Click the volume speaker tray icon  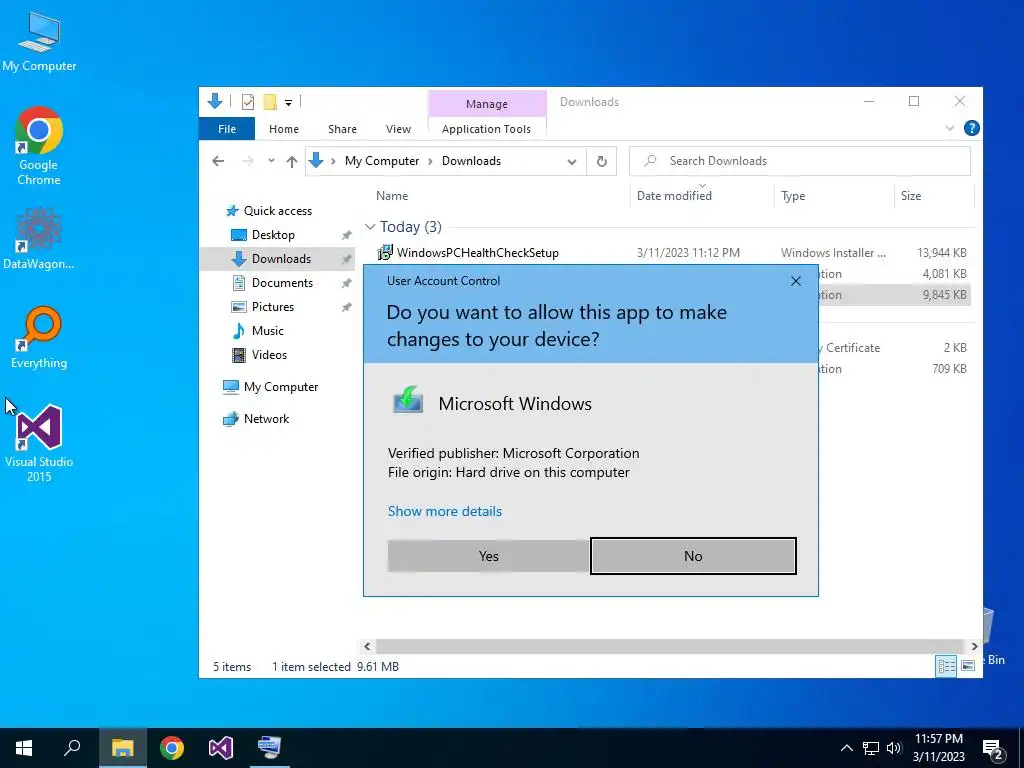tap(893, 748)
